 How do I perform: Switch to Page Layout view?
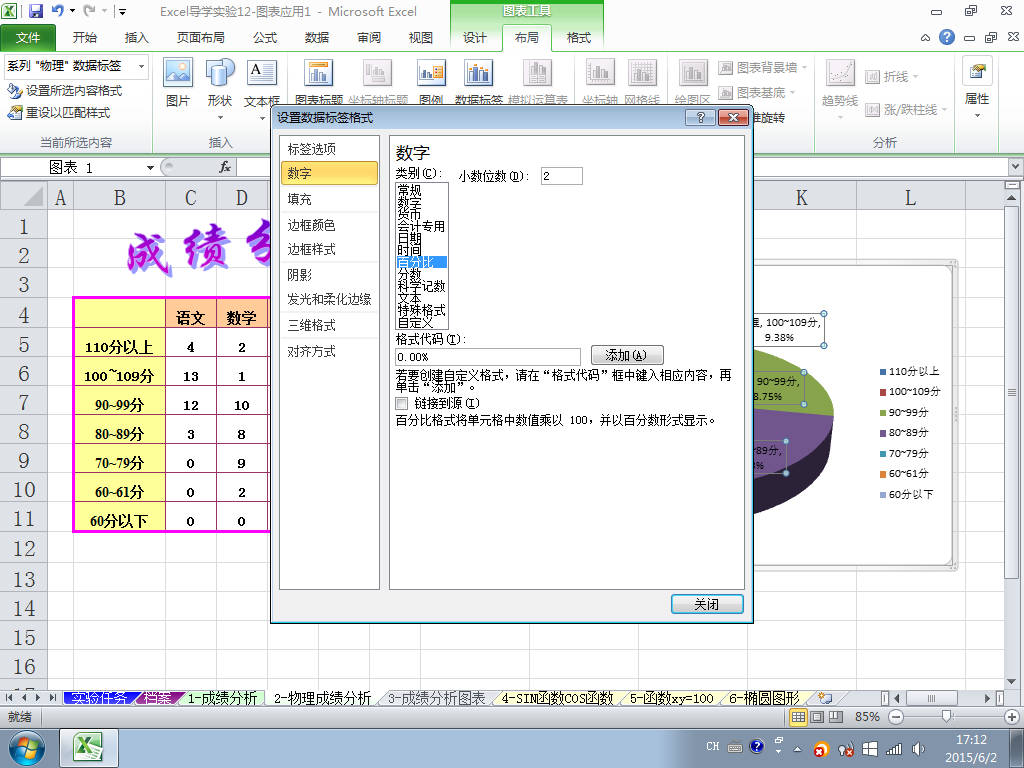[817, 716]
